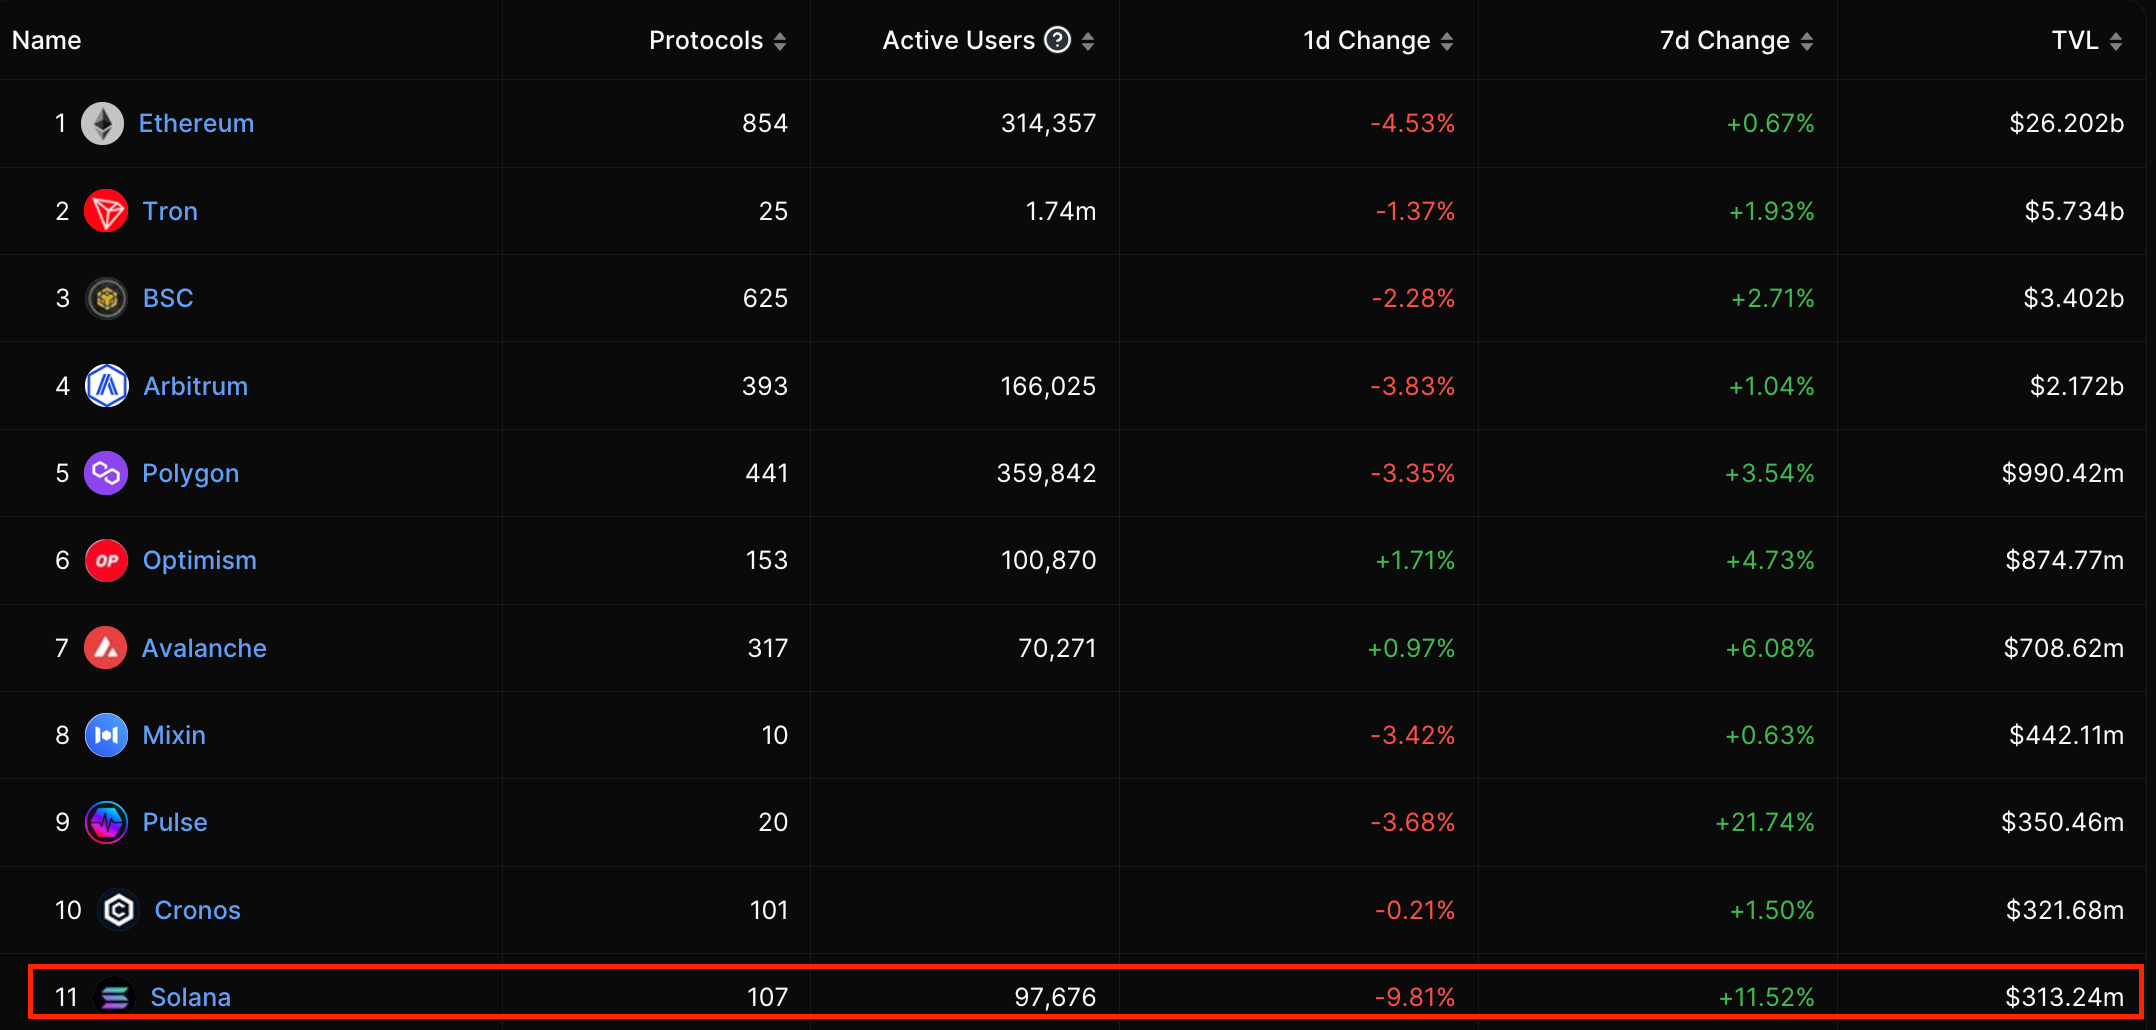Sort table by 1d Change arrows
This screenshot has width=2156, height=1030.
1447,41
